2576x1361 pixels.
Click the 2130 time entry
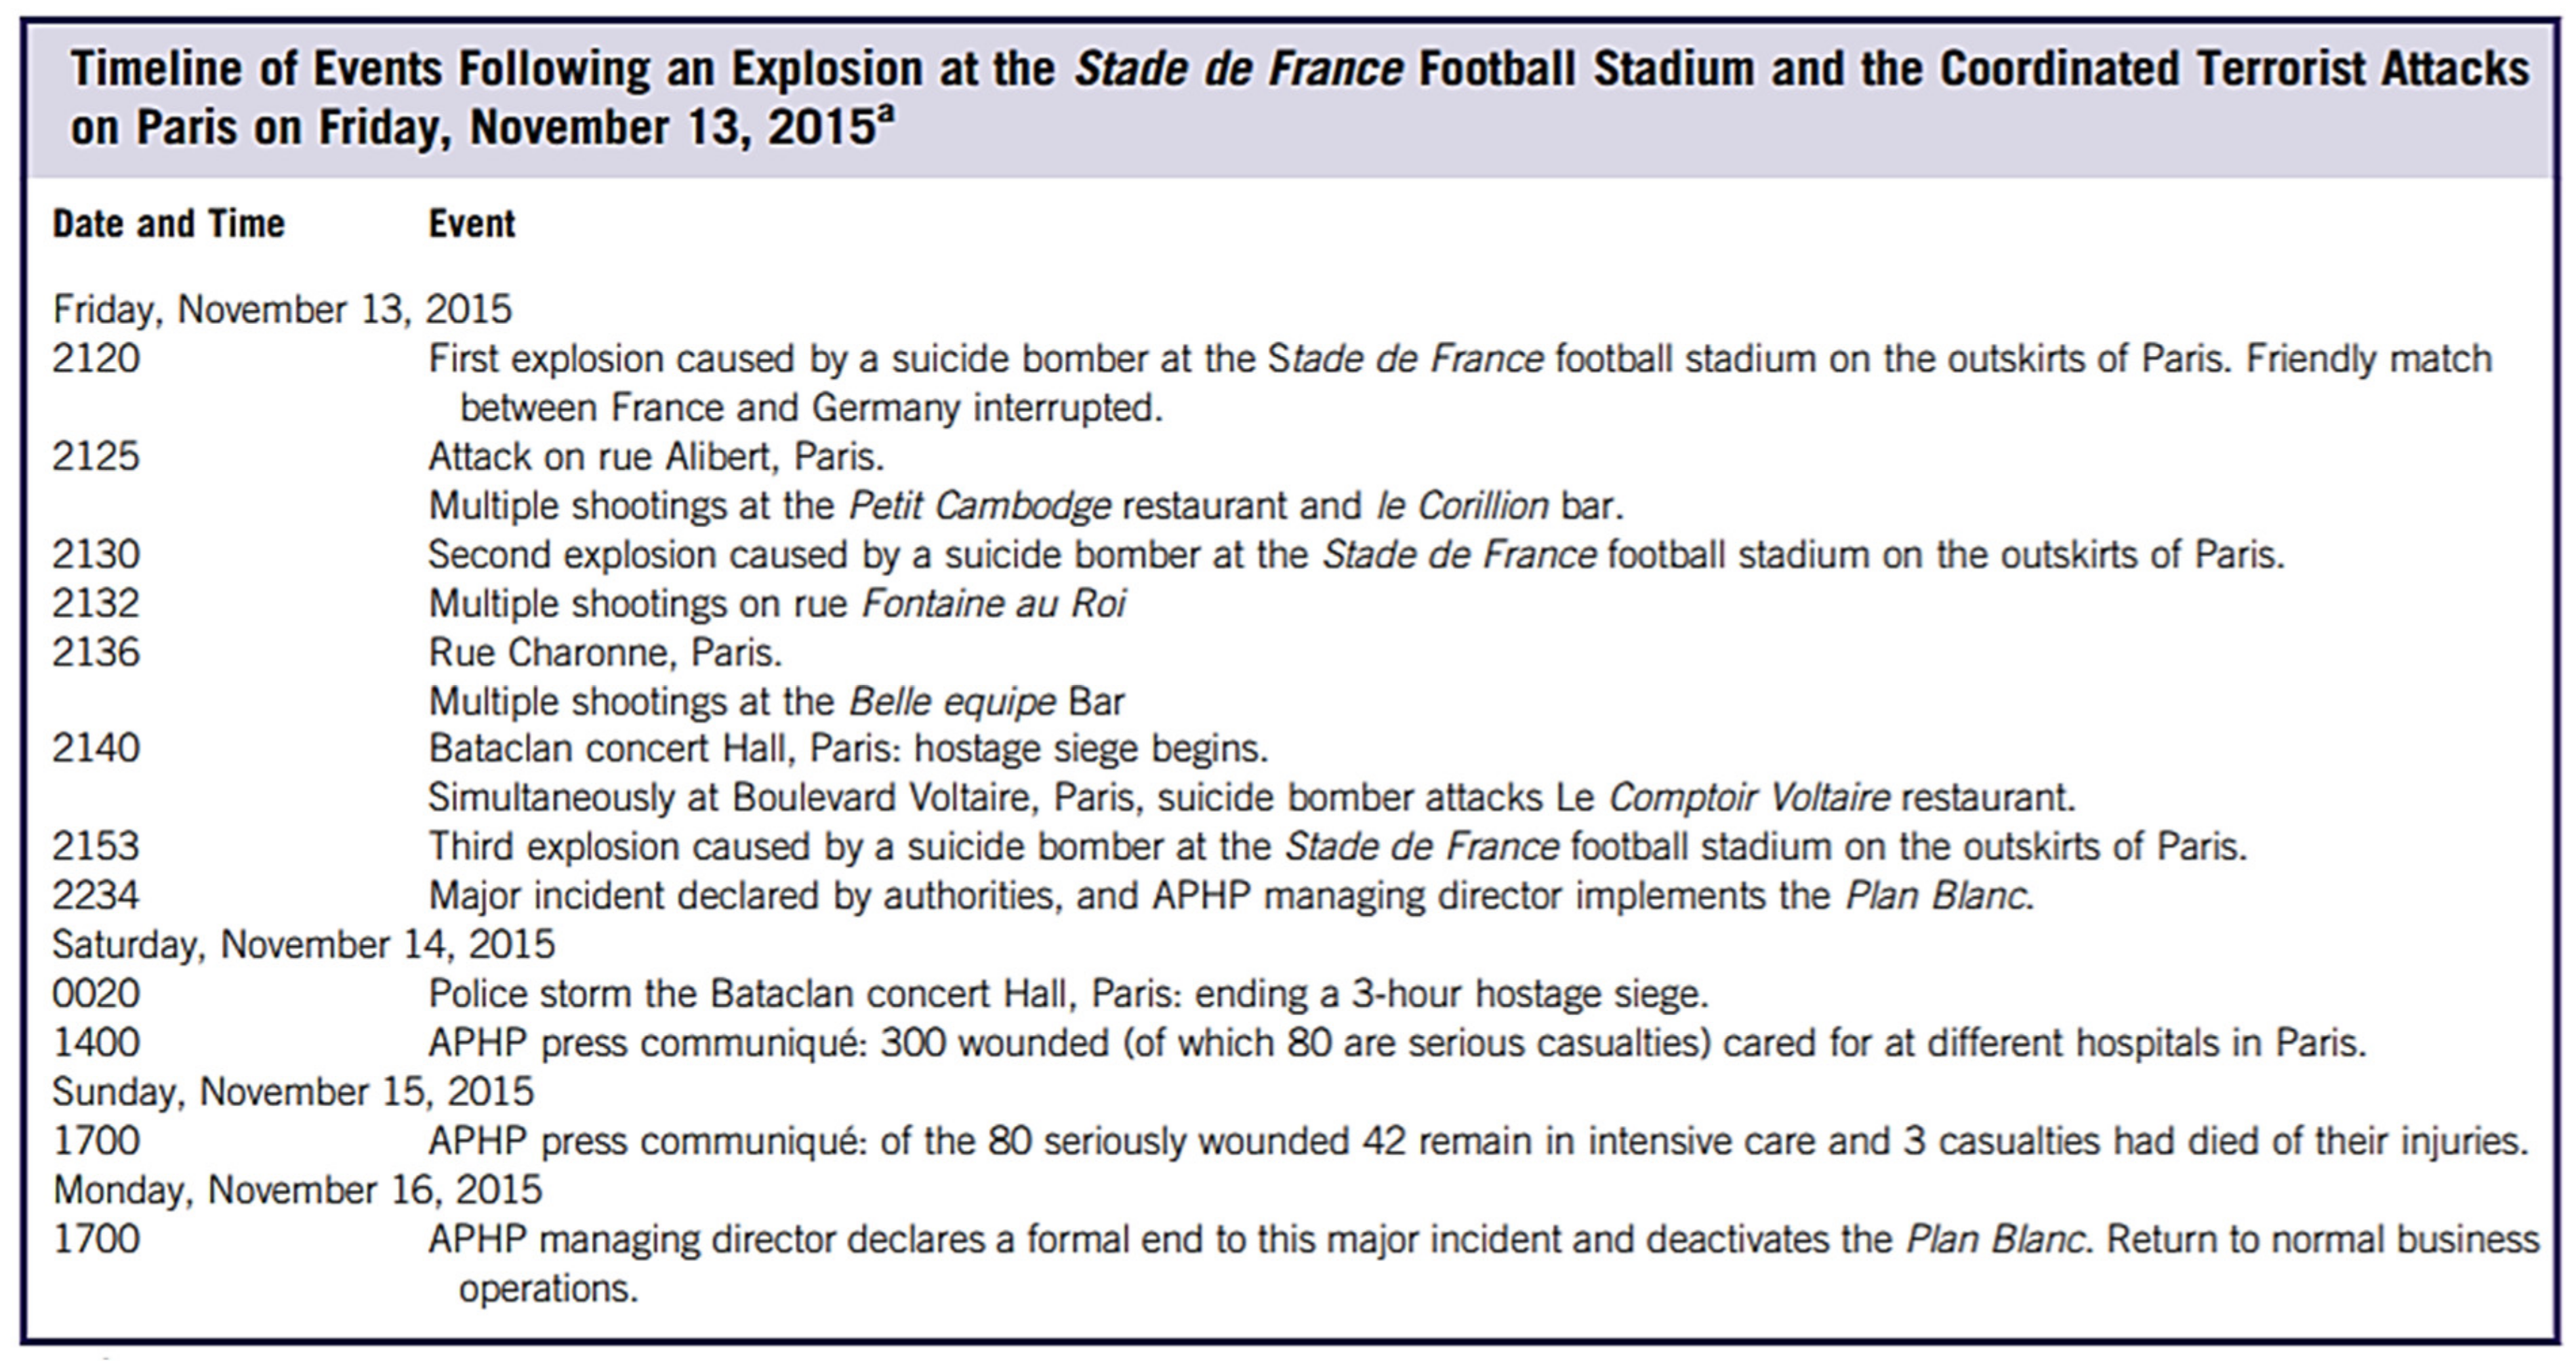pyautogui.click(x=96, y=555)
